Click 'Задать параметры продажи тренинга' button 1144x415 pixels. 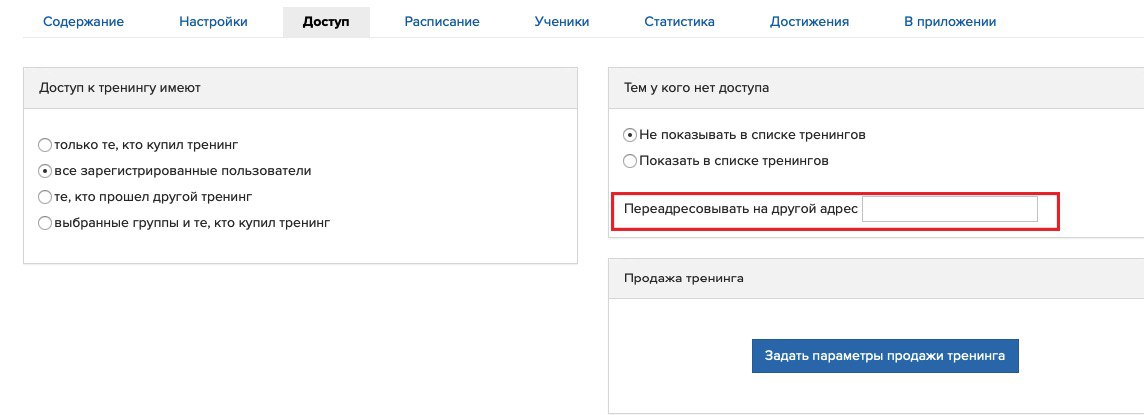(x=885, y=356)
